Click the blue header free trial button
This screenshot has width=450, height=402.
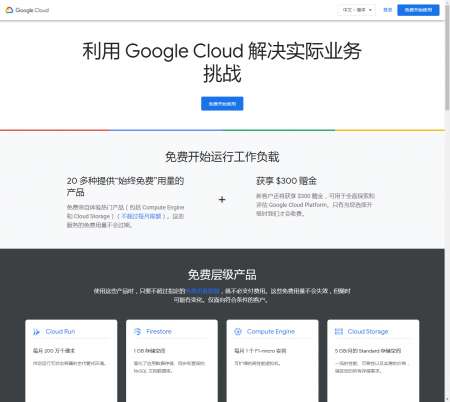click(418, 10)
